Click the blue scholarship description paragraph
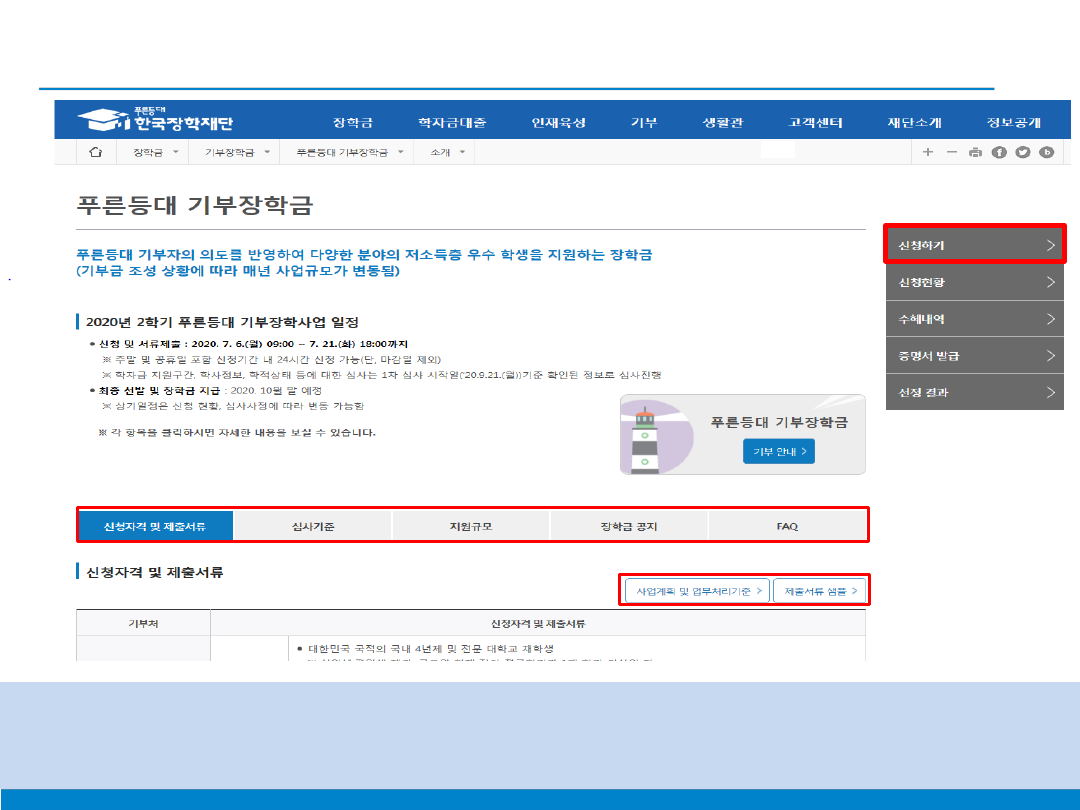Image resolution: width=1080 pixels, height=810 pixels. [364, 262]
